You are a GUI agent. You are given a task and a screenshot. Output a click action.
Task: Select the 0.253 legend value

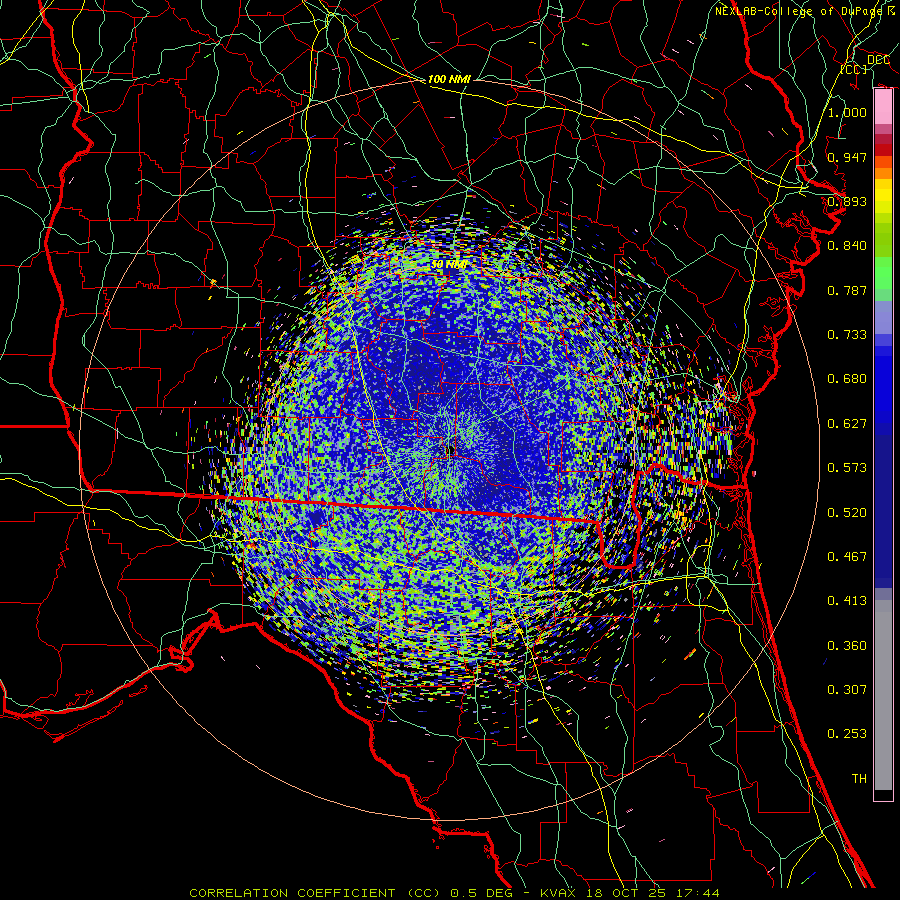click(847, 734)
